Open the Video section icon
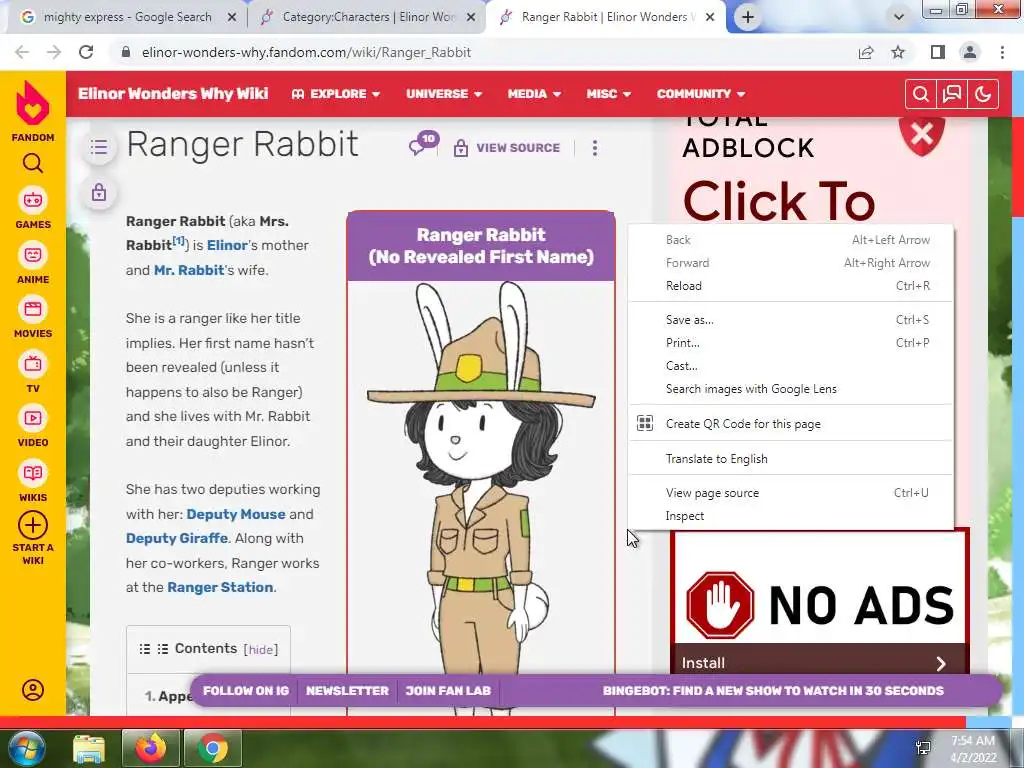Image resolution: width=1024 pixels, height=768 pixels. (33, 418)
